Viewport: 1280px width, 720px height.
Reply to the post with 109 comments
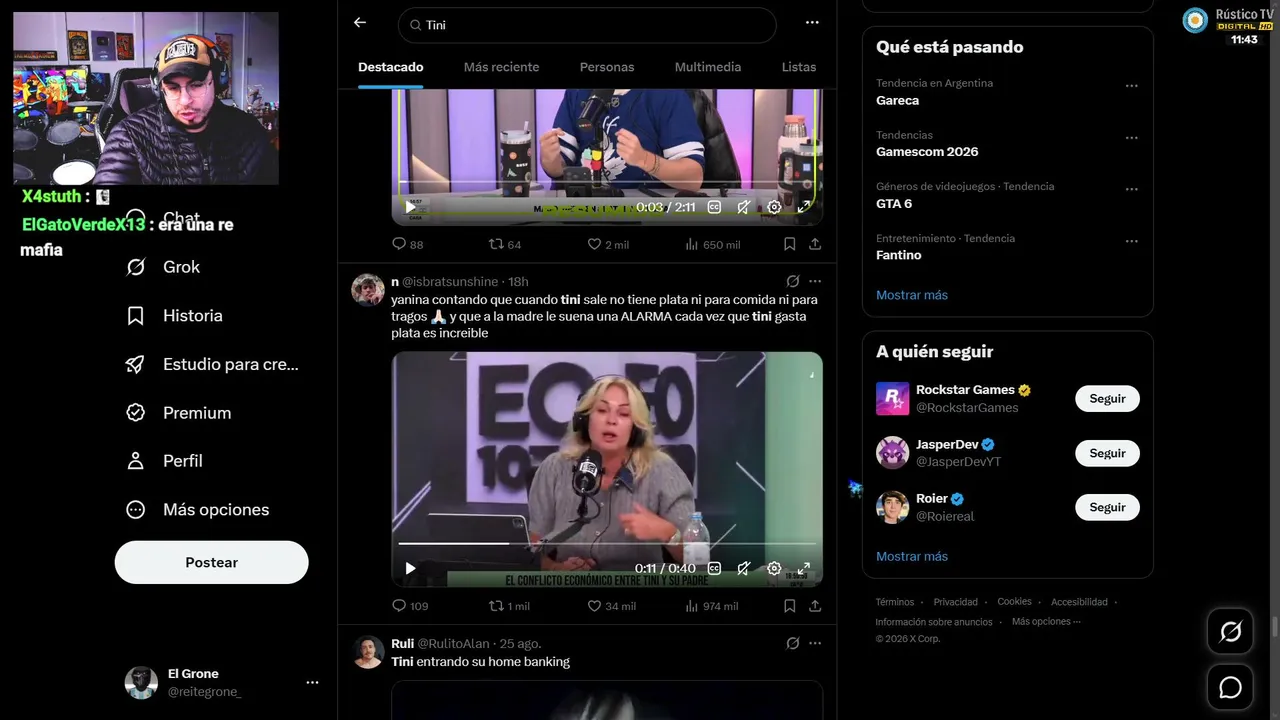(410, 606)
